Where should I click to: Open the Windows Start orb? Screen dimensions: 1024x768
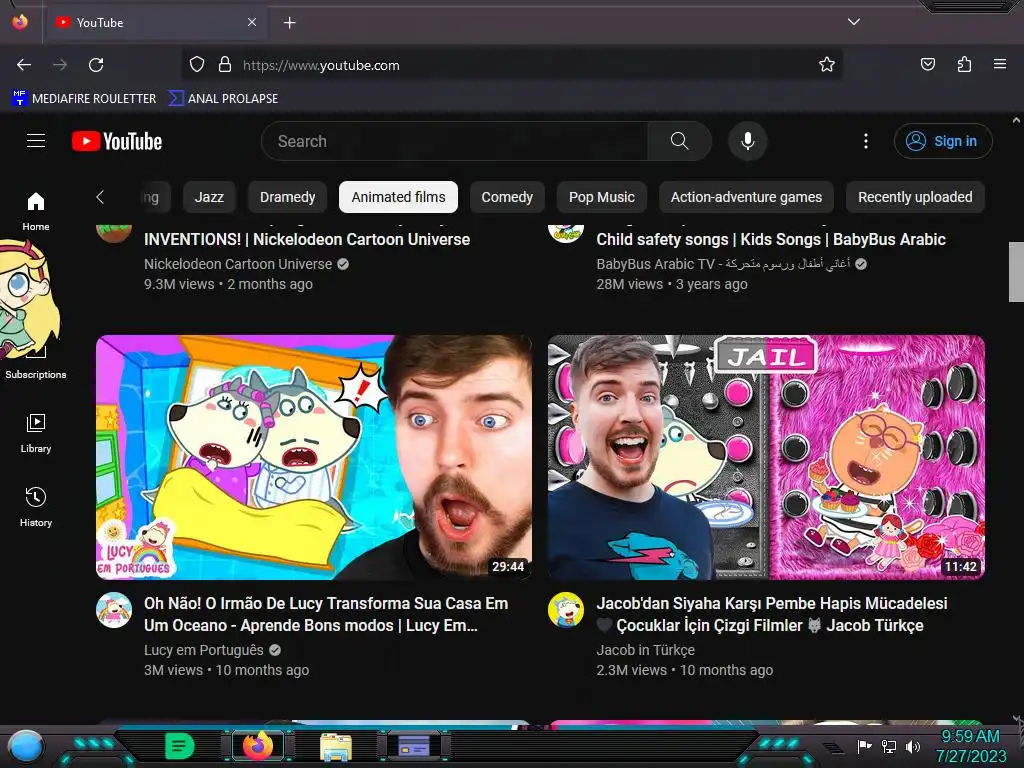(26, 746)
